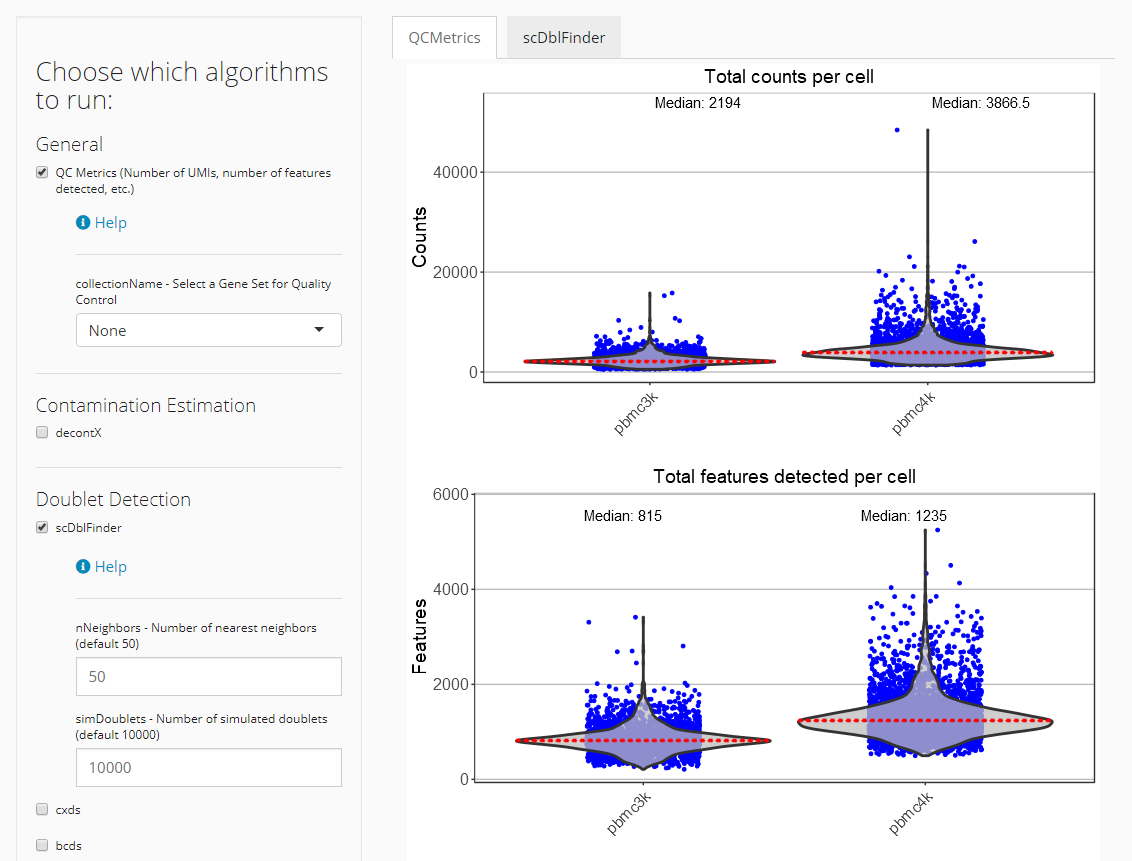
Task: Uncheck the scDblFinder checkbox
Action: point(42,528)
